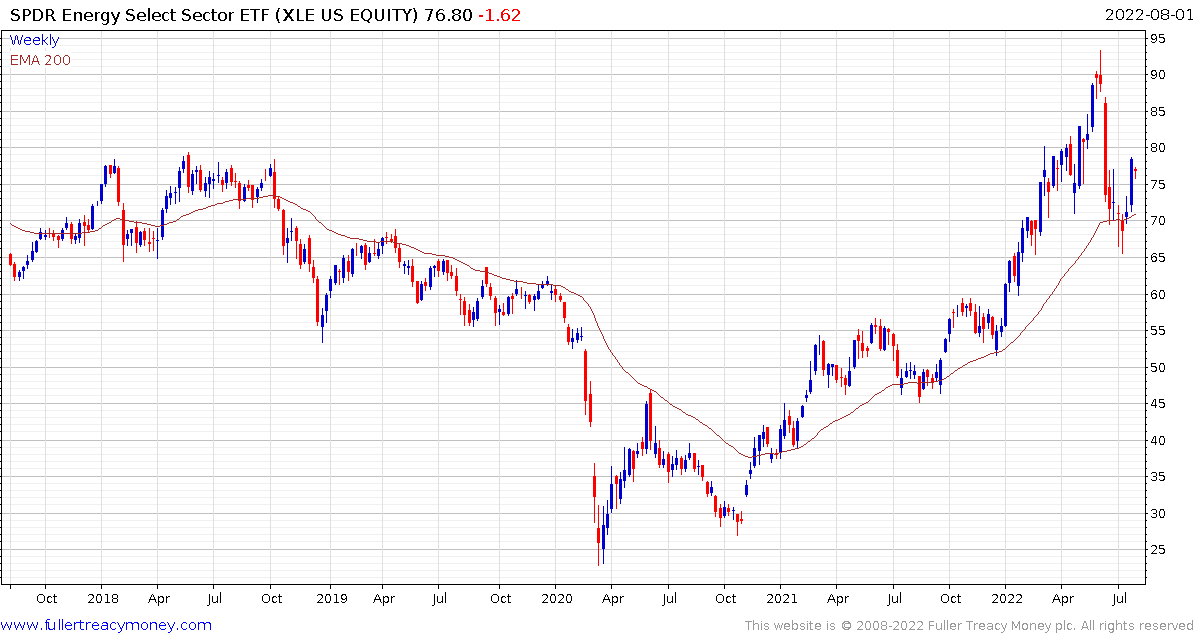Click the '2019' year label on time axis
This screenshot has height=640, width=1195.
[x=330, y=598]
